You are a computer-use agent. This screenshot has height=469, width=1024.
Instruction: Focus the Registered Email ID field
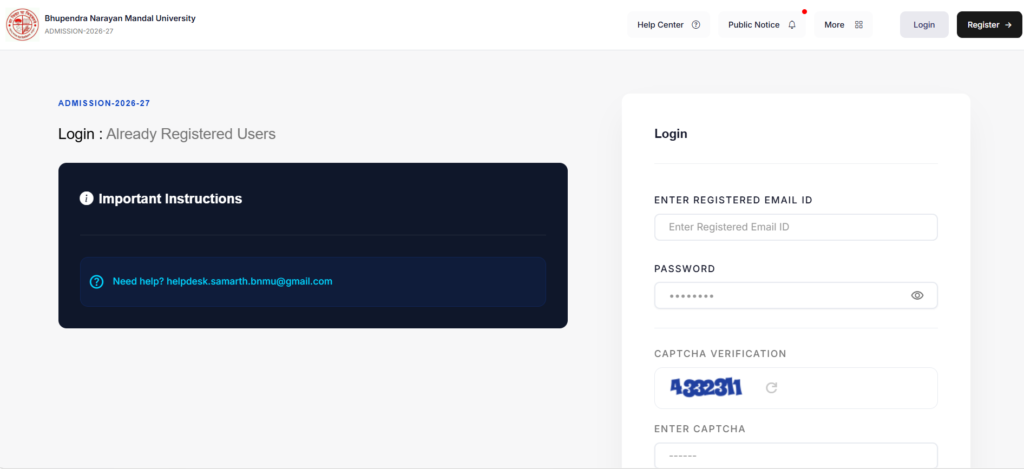795,227
